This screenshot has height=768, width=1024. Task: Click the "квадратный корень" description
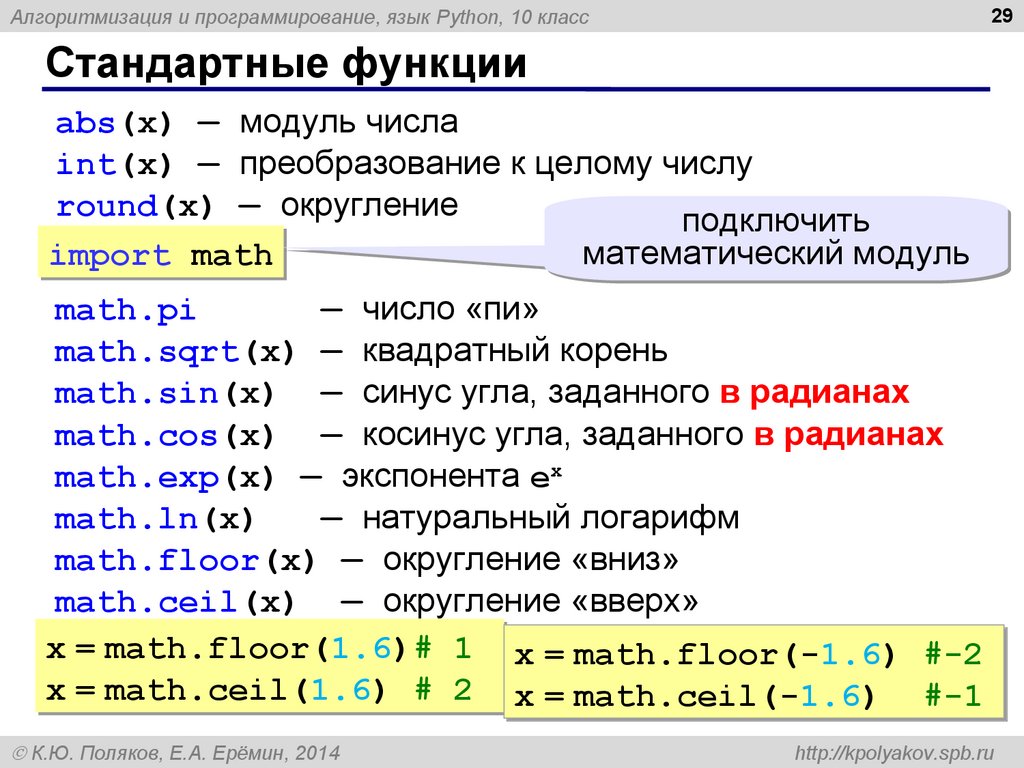[515, 351]
